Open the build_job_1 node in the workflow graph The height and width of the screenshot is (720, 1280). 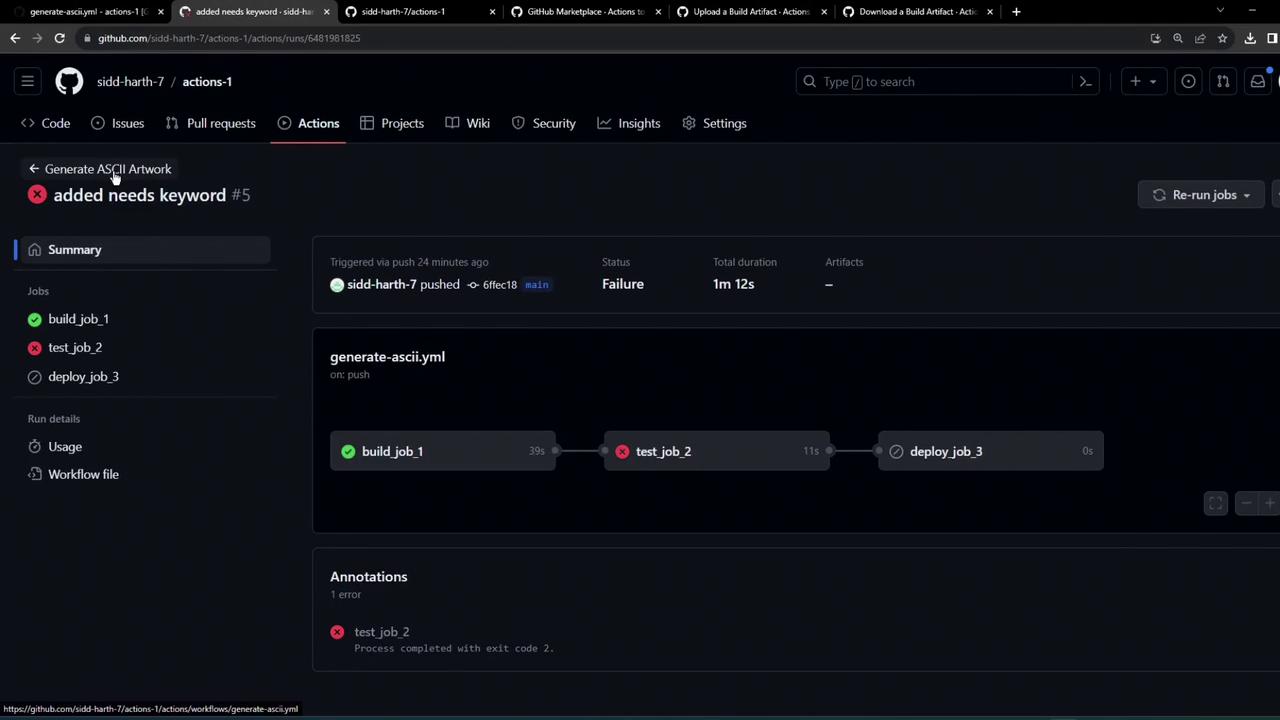443,452
